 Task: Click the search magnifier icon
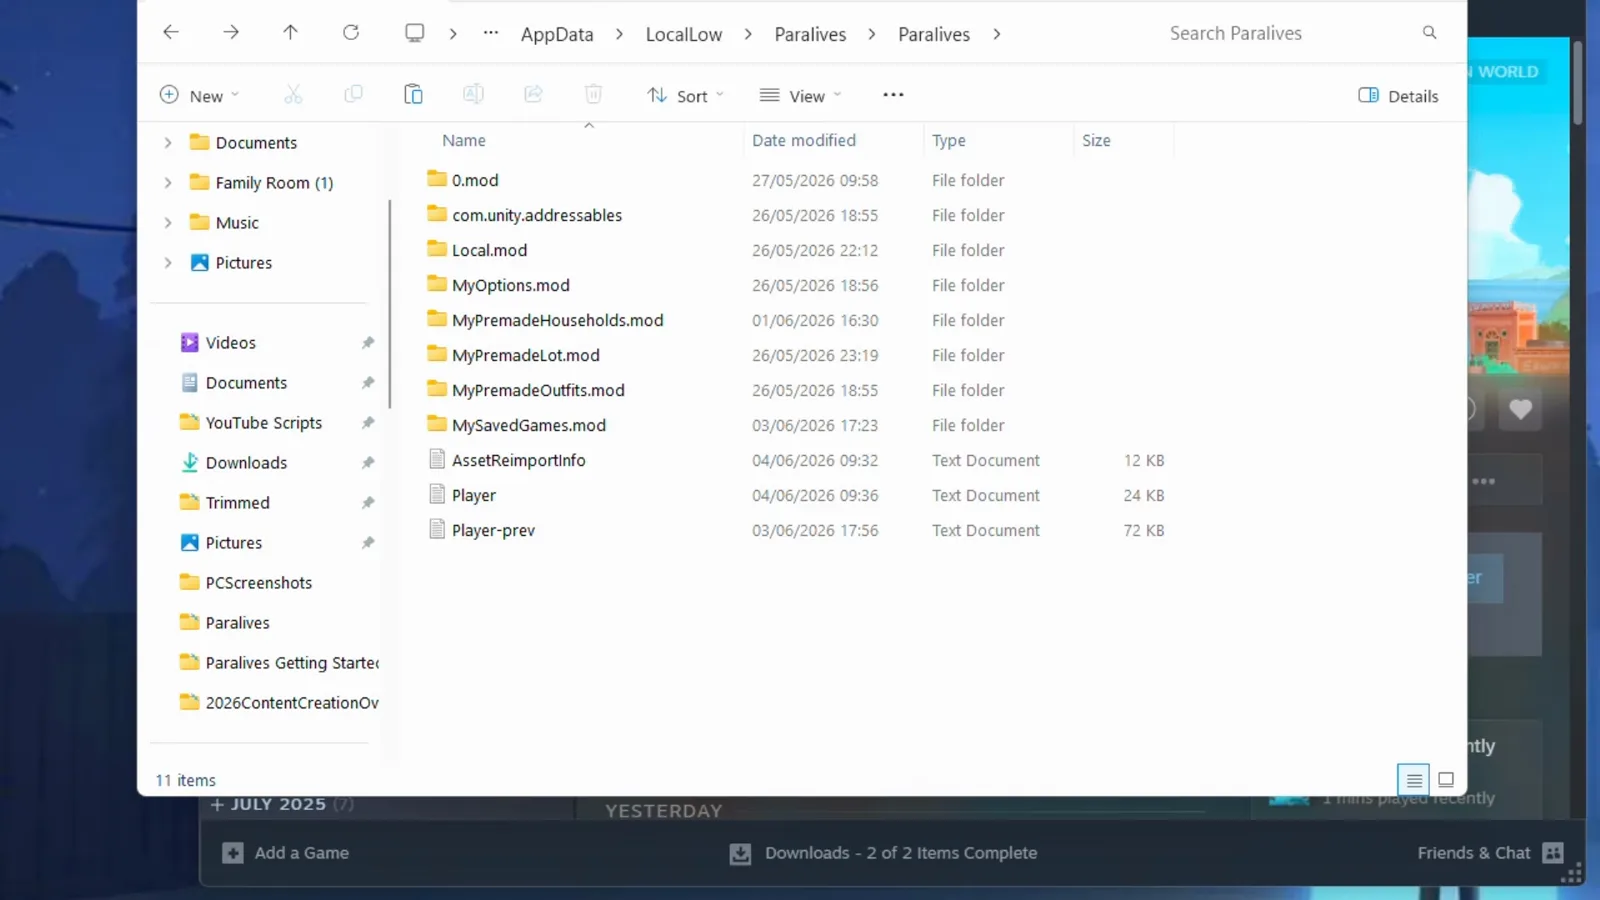[x=1429, y=33]
